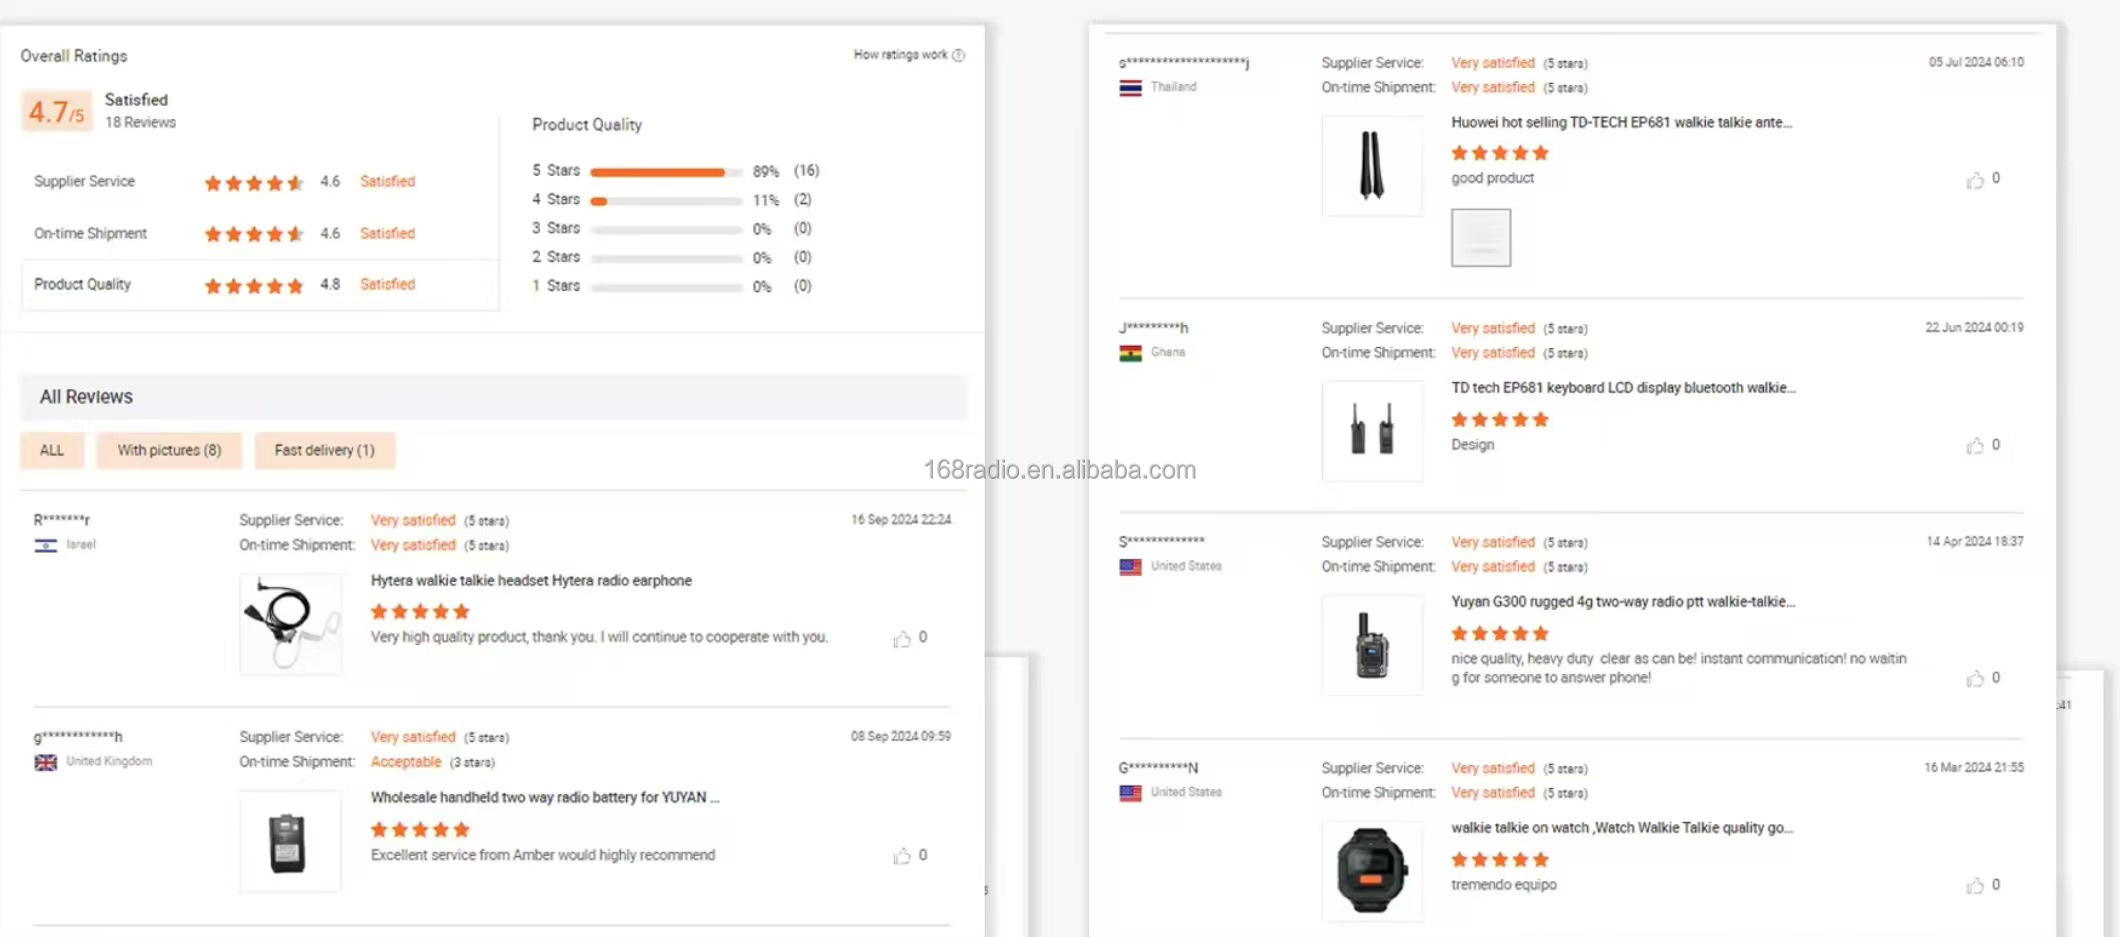The width and height of the screenshot is (2120, 937).
Task: Open the TD-TECH EP681 antenna review title
Action: (1621, 122)
